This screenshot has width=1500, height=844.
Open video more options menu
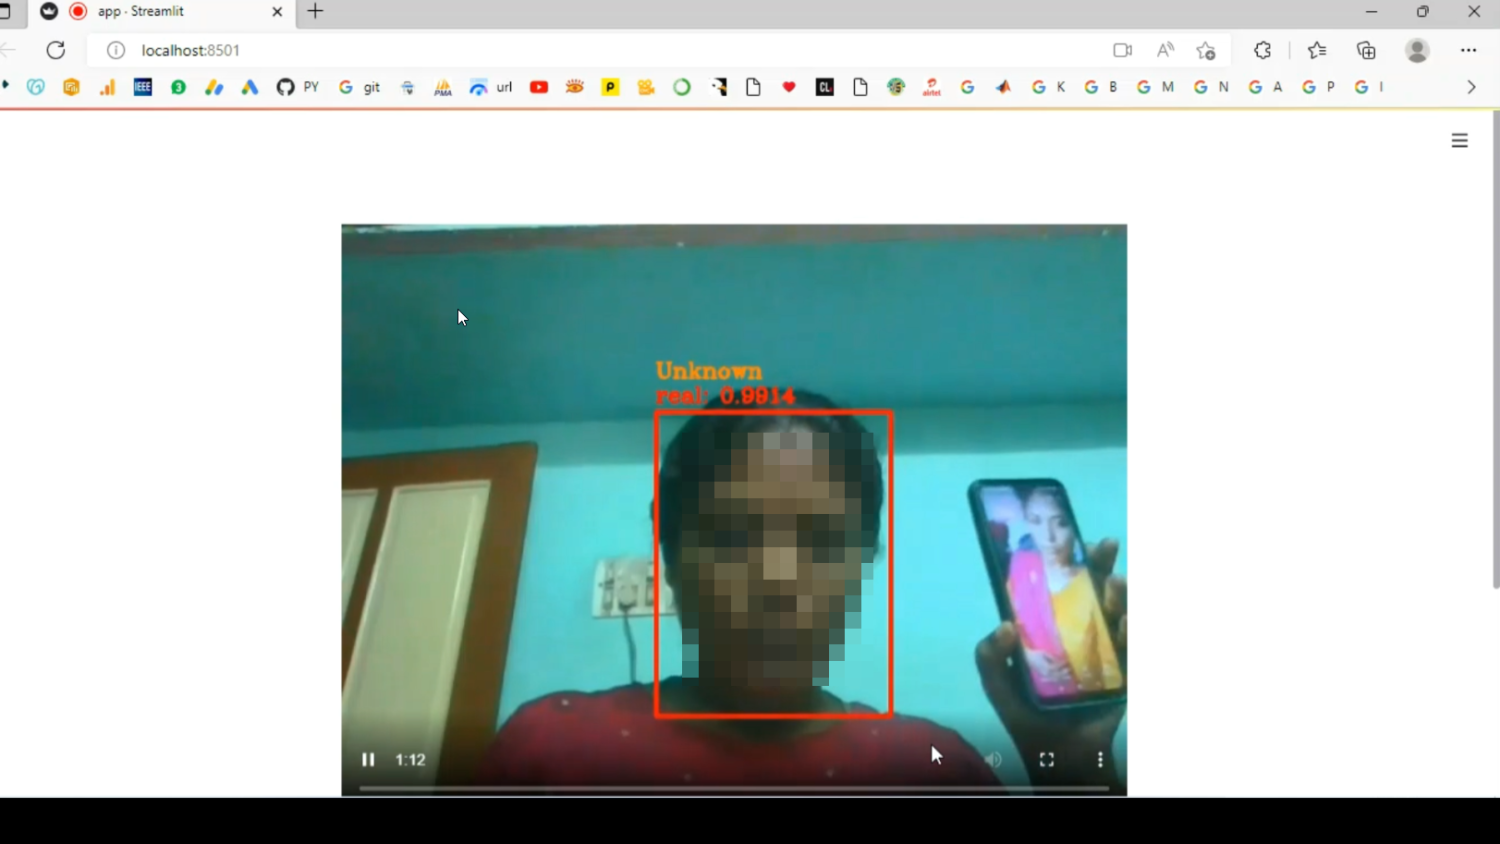(x=1100, y=760)
